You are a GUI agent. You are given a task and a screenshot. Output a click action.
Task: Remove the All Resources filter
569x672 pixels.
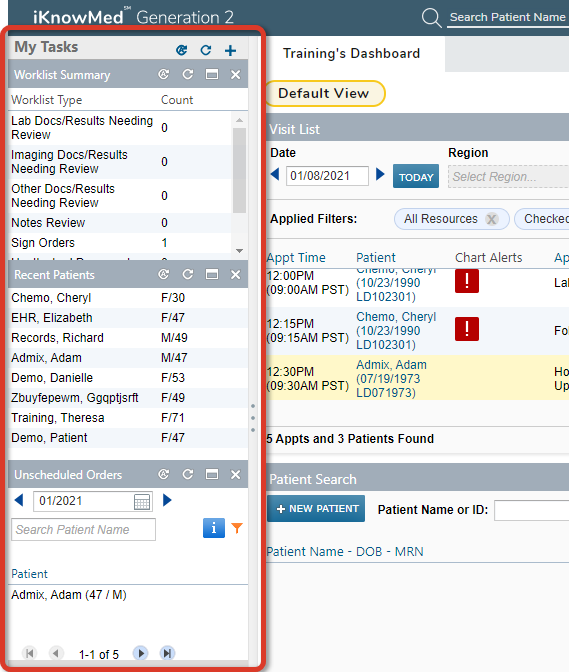point(491,219)
